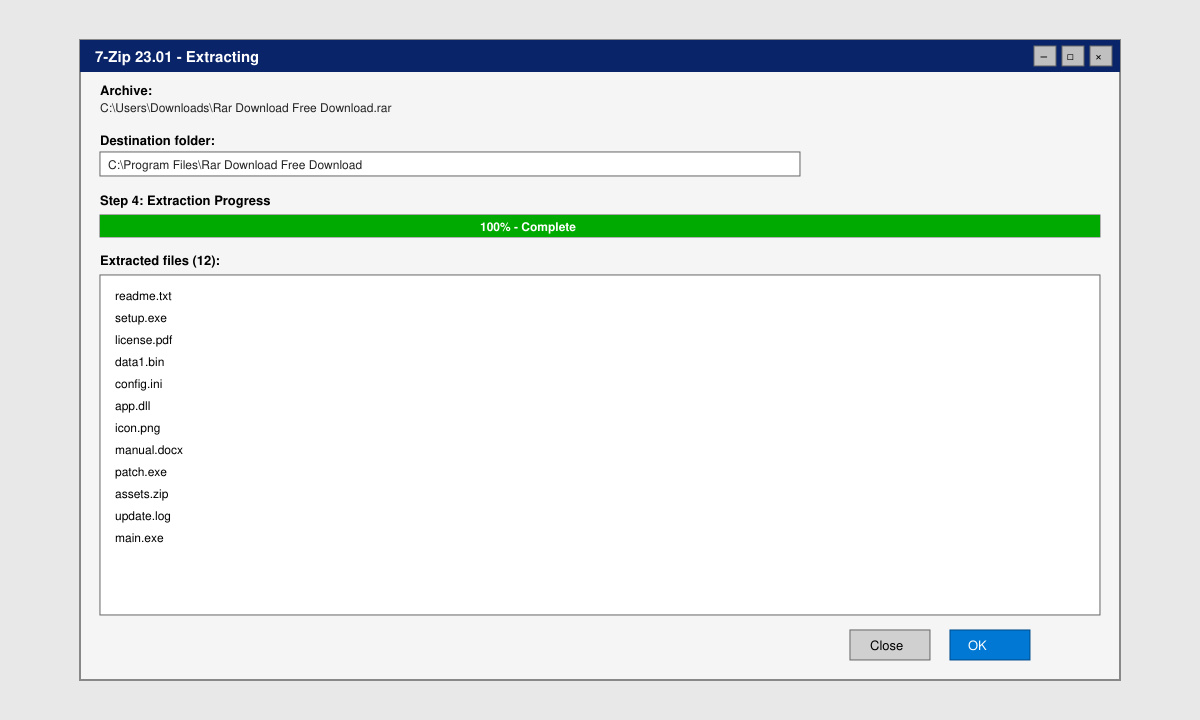The height and width of the screenshot is (720, 1200).
Task: Click the Archive label
Action: click(126, 91)
